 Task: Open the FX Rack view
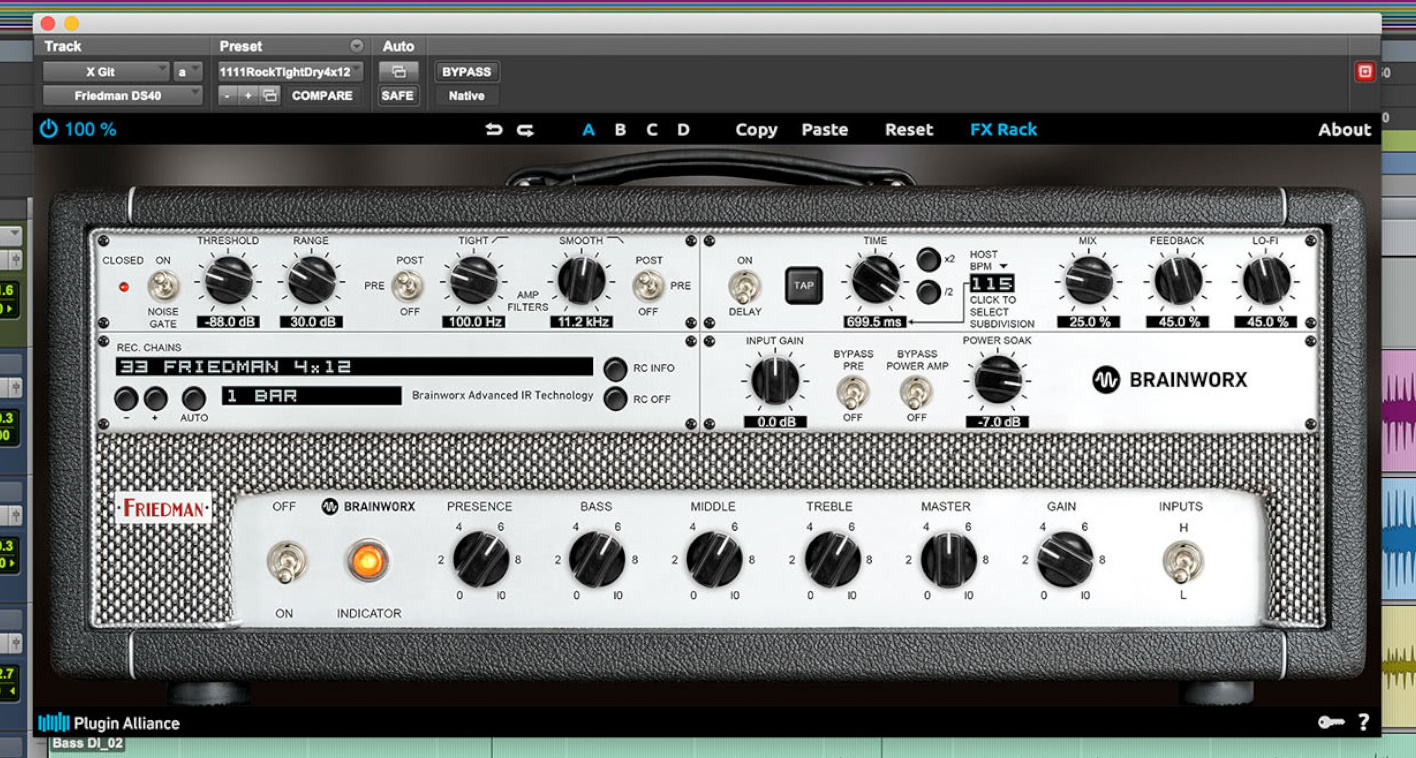(x=1003, y=130)
